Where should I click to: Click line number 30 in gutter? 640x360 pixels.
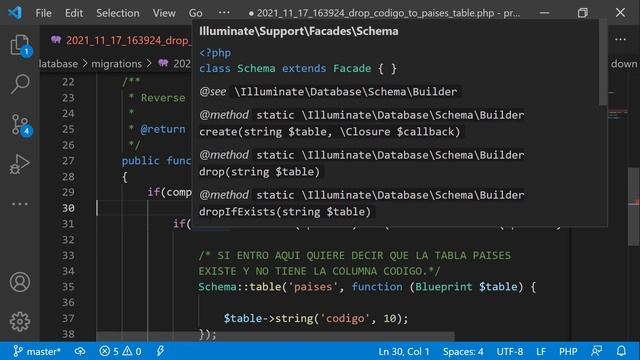(x=68, y=208)
